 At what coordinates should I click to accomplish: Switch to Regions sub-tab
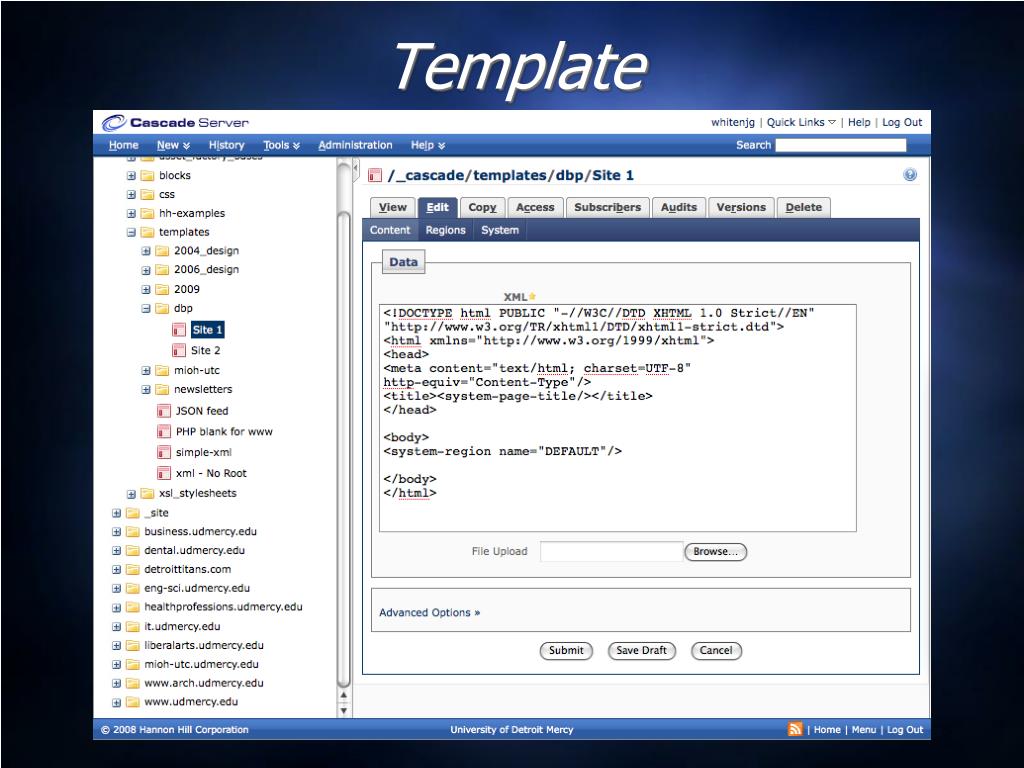(445, 230)
